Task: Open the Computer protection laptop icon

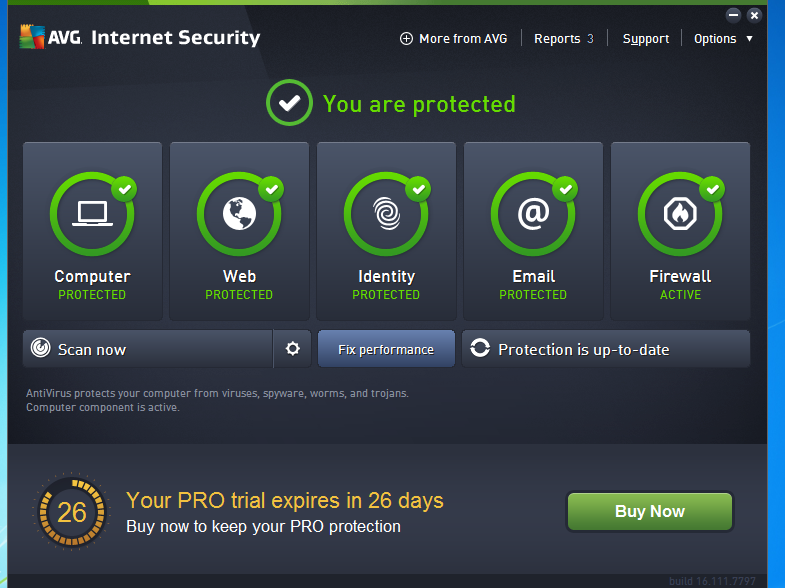Action: tap(92, 214)
